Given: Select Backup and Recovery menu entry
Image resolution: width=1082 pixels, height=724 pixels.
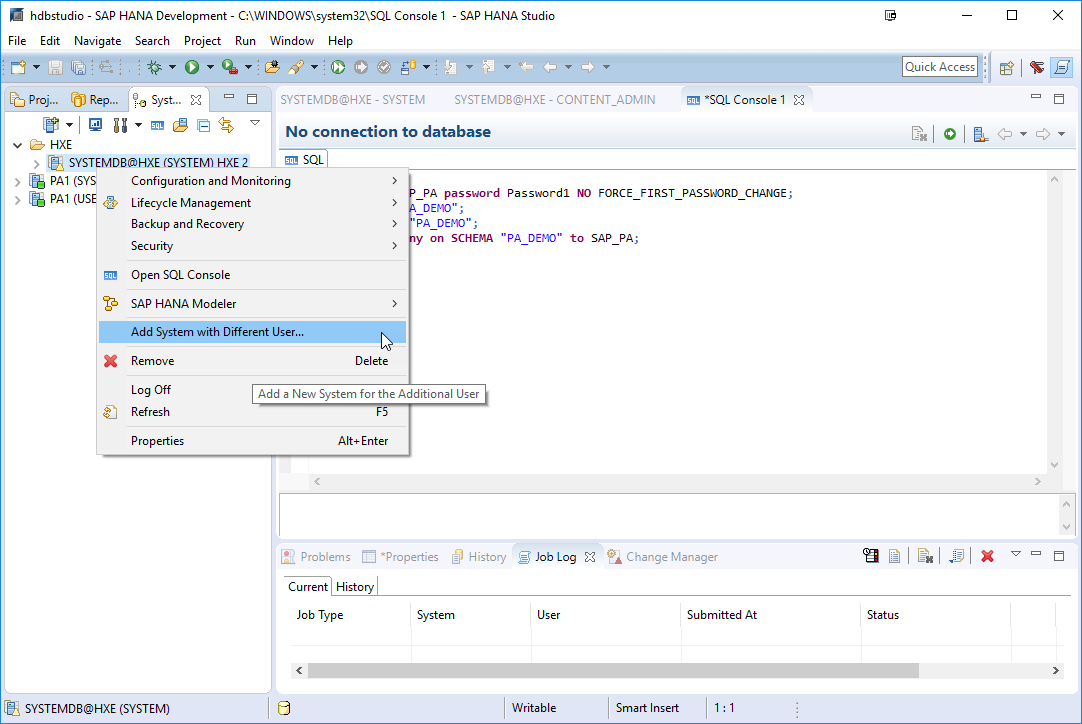Looking at the screenshot, I should (253, 224).
